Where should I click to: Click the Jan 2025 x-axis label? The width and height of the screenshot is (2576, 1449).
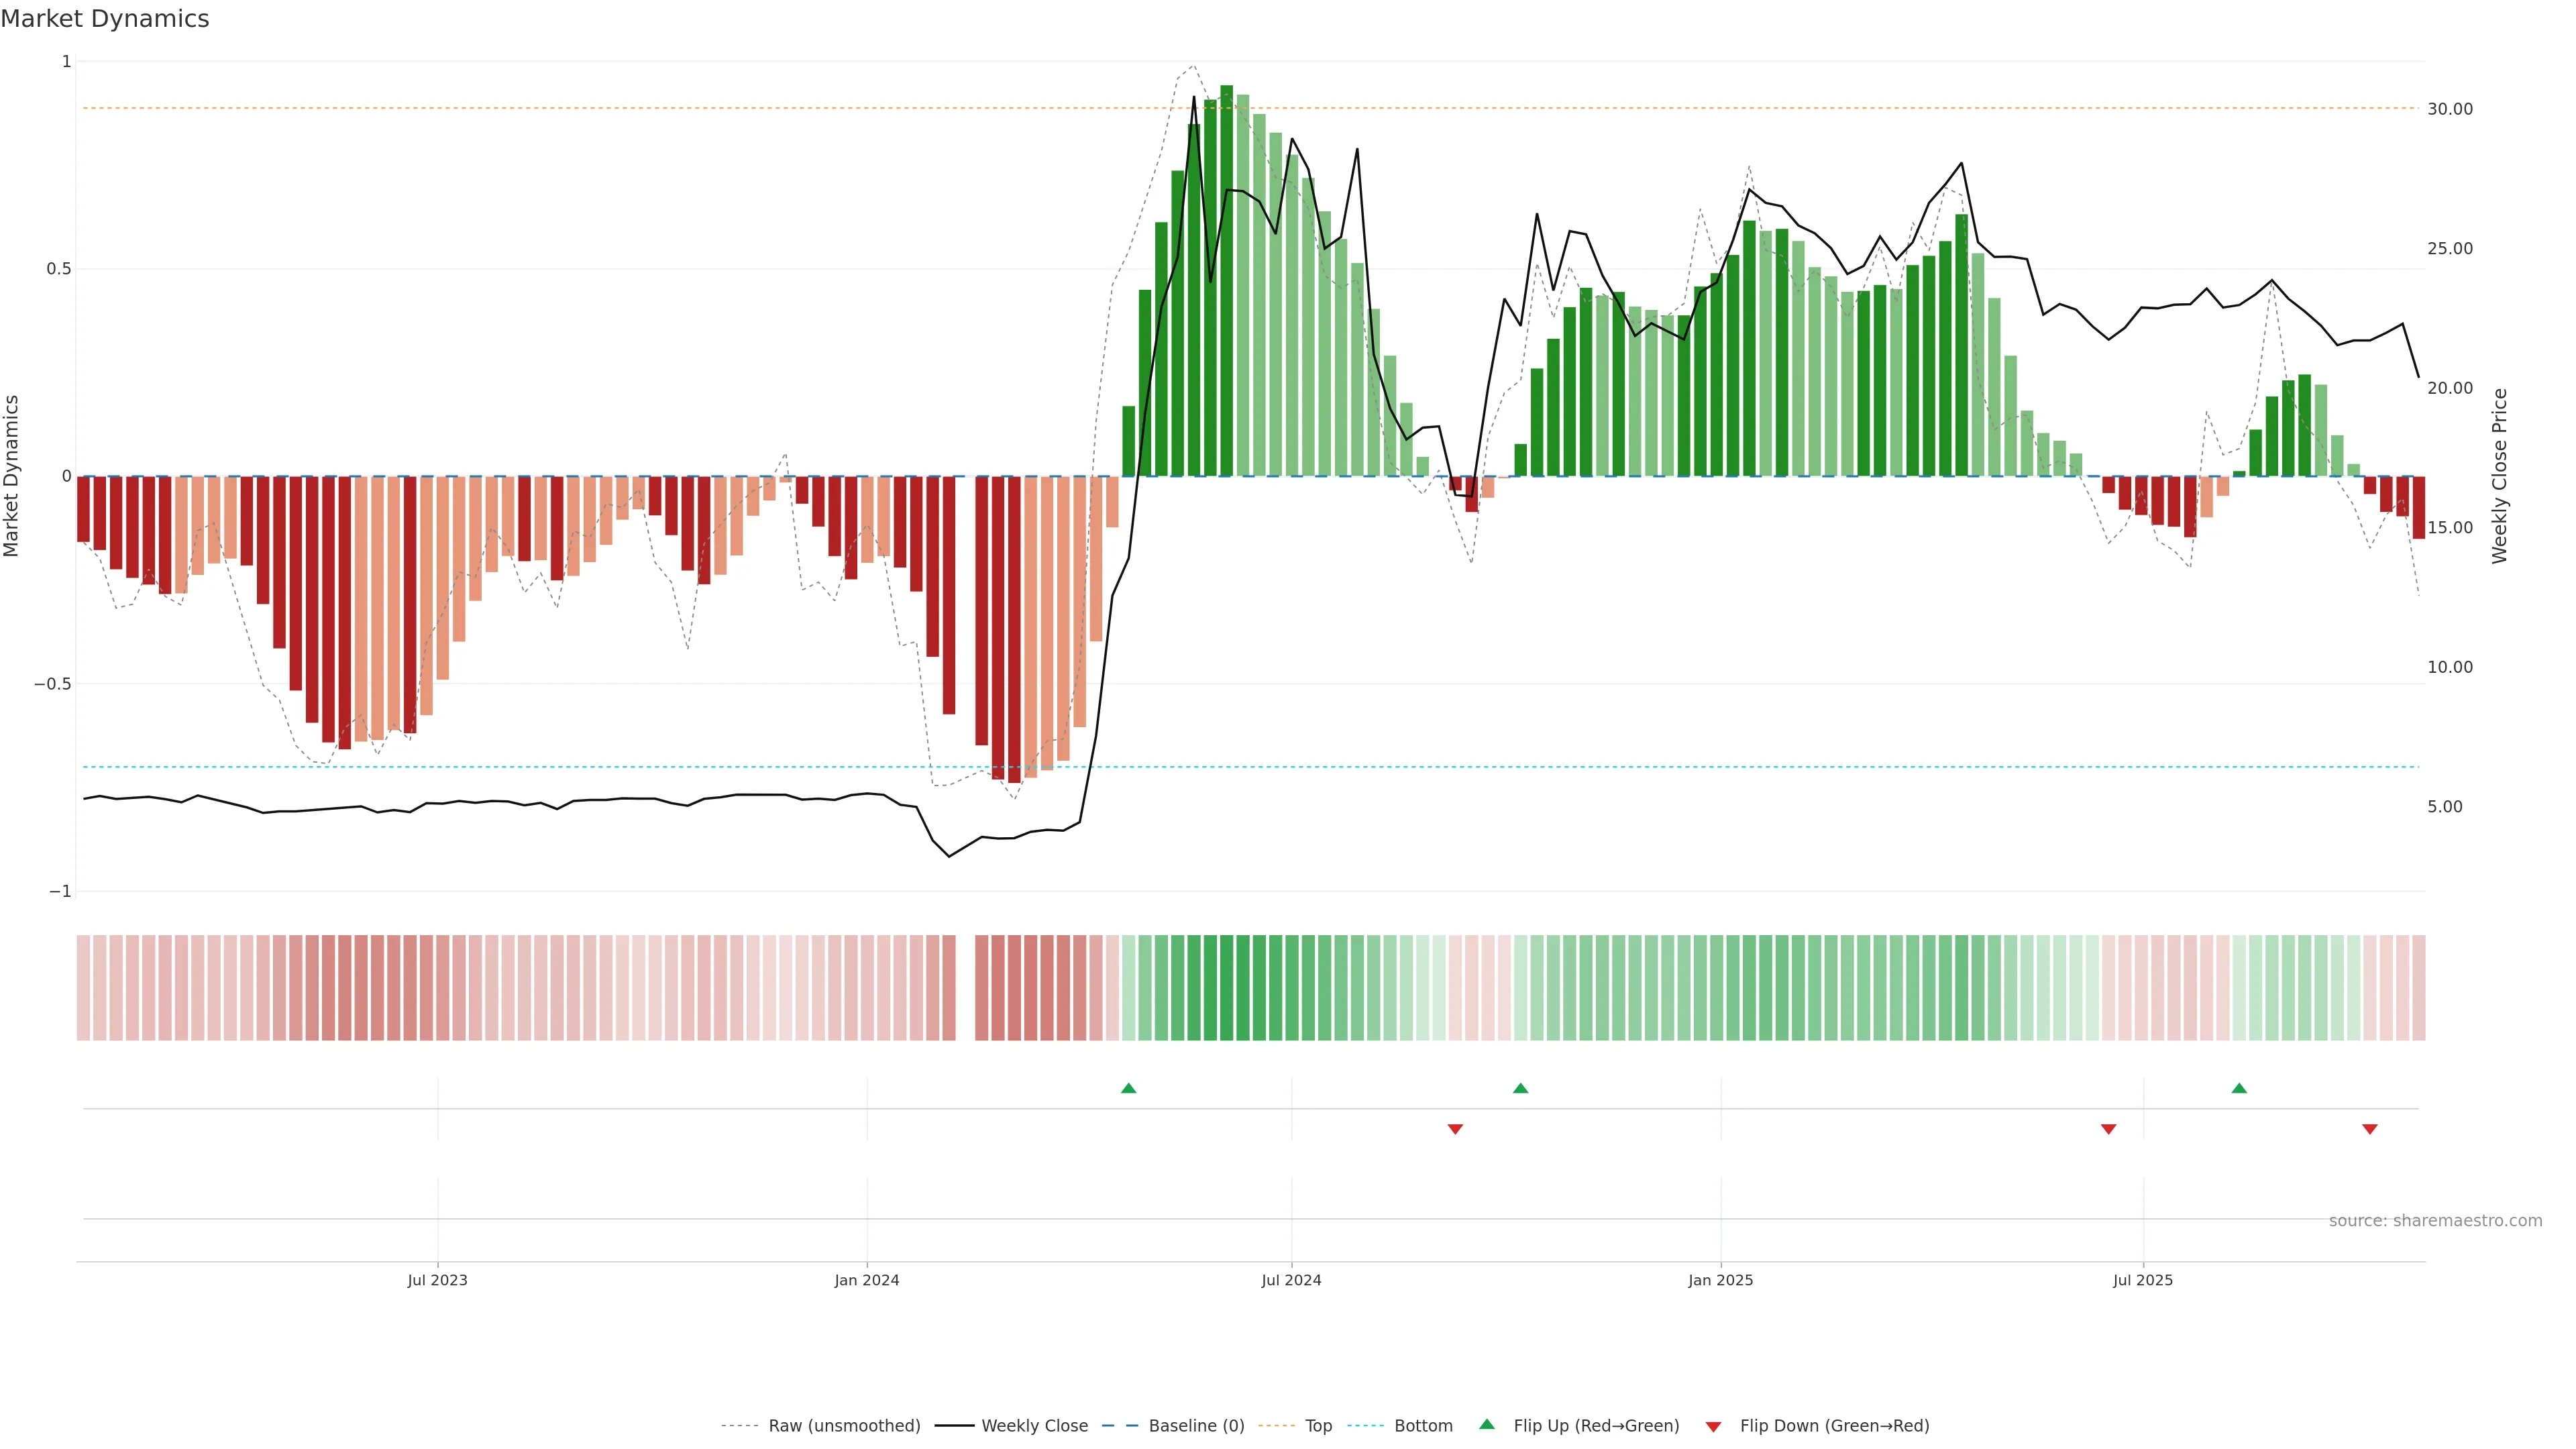(1720, 1280)
